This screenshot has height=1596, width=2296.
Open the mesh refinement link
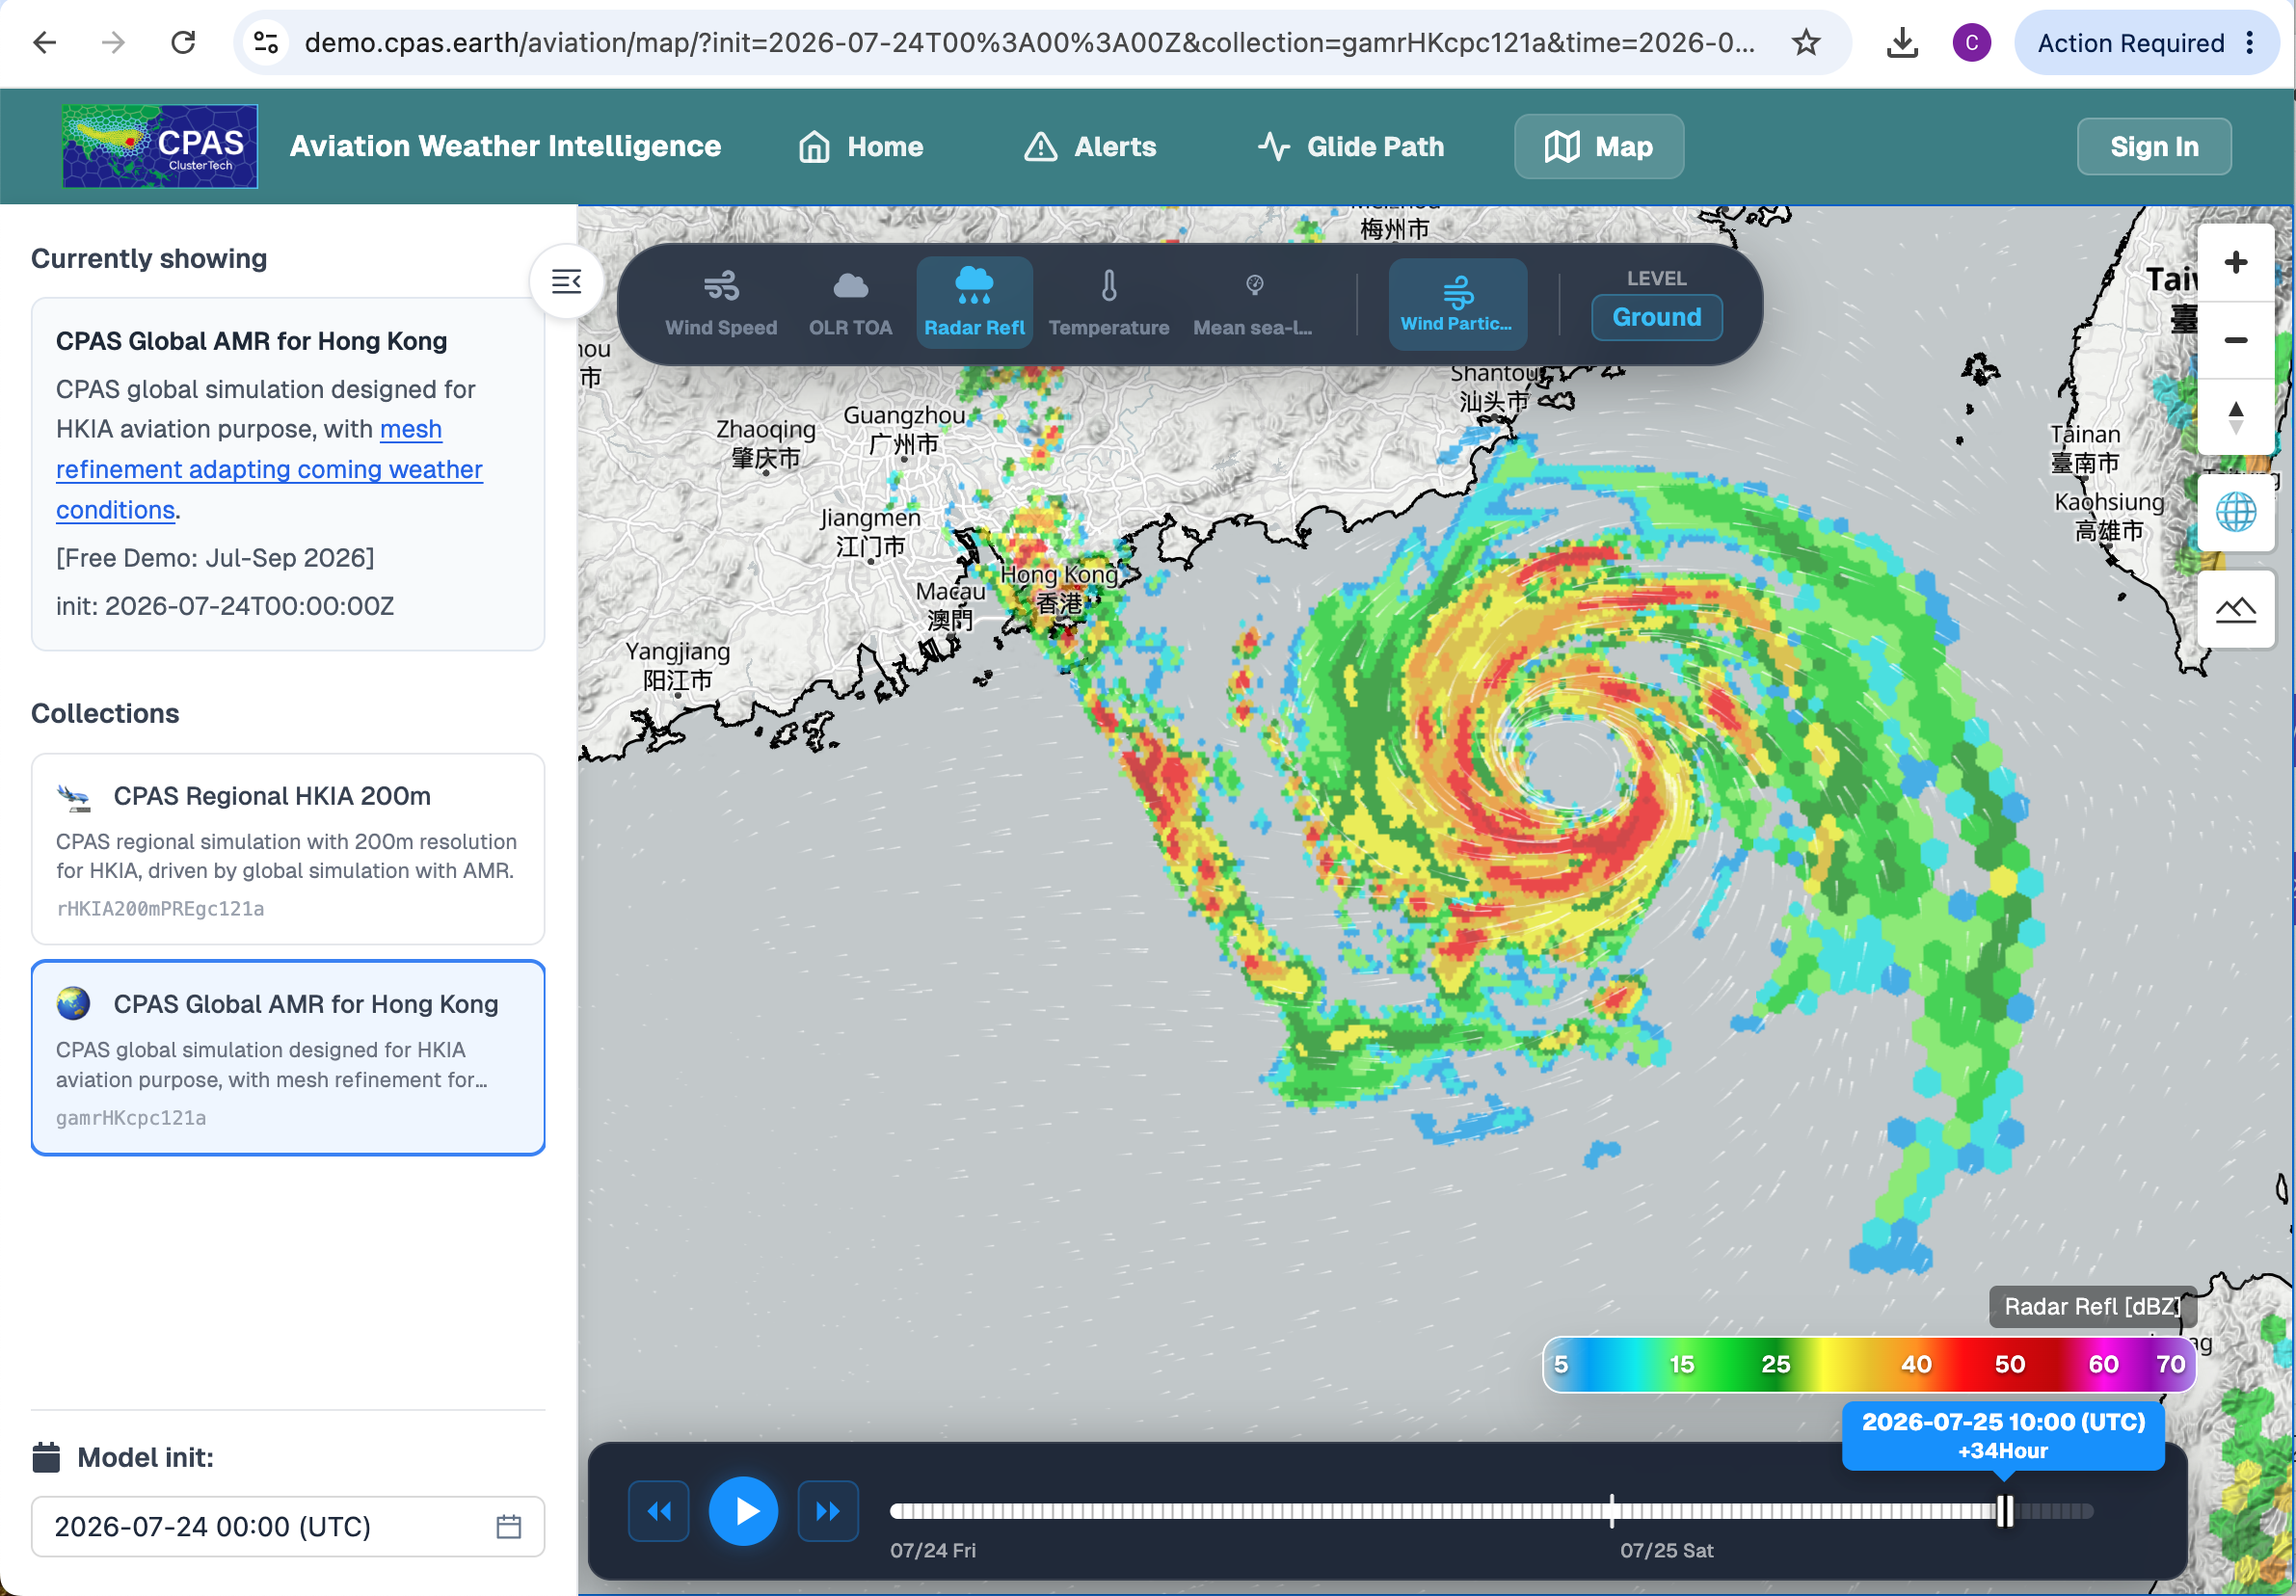(269, 470)
